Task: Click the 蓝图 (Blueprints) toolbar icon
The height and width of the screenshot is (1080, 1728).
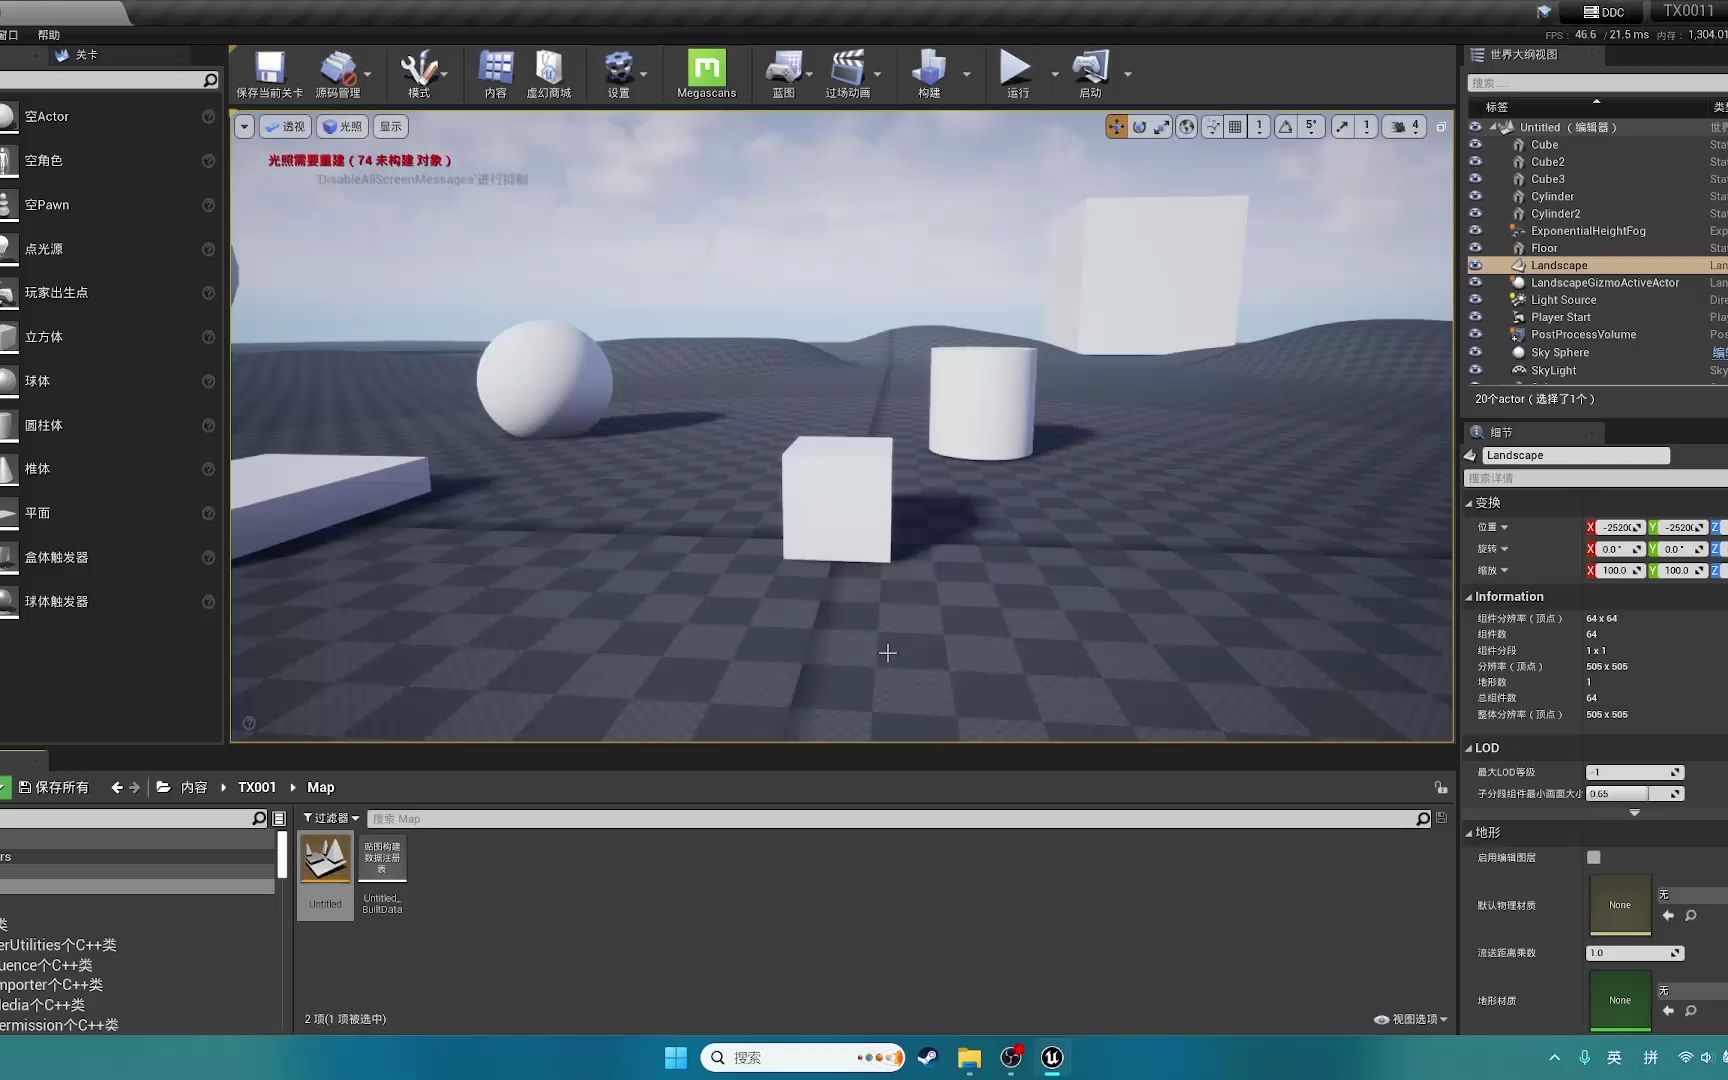Action: pos(784,72)
